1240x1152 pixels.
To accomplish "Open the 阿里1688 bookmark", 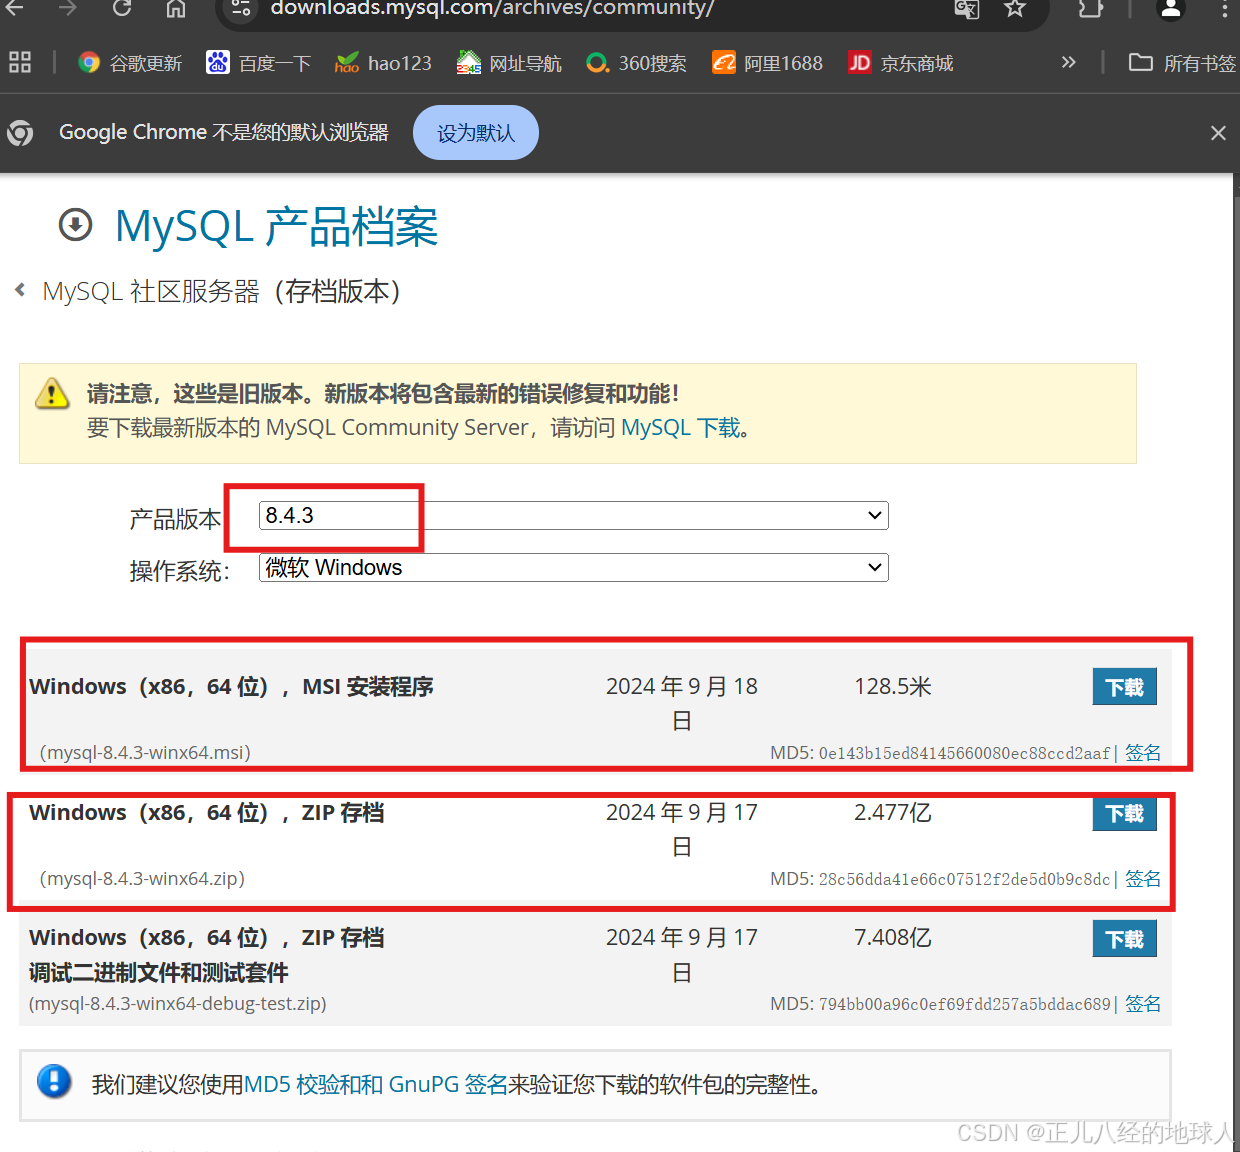I will 767,63.
